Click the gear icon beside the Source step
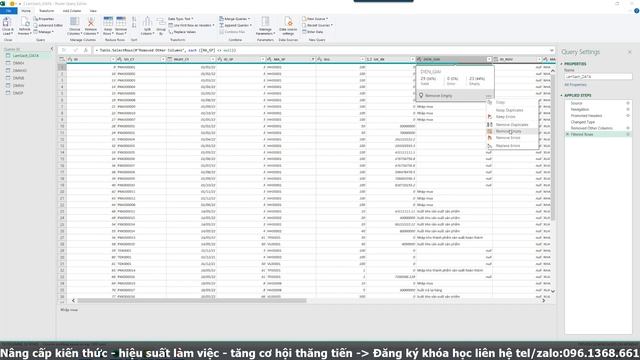640x360 pixels. point(628,103)
